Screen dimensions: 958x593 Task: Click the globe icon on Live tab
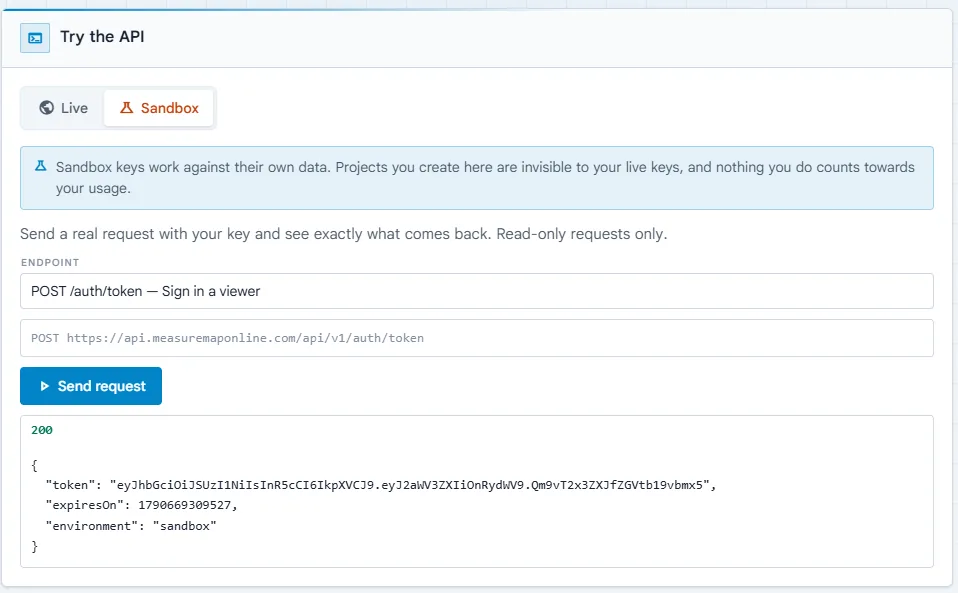tap(46, 107)
